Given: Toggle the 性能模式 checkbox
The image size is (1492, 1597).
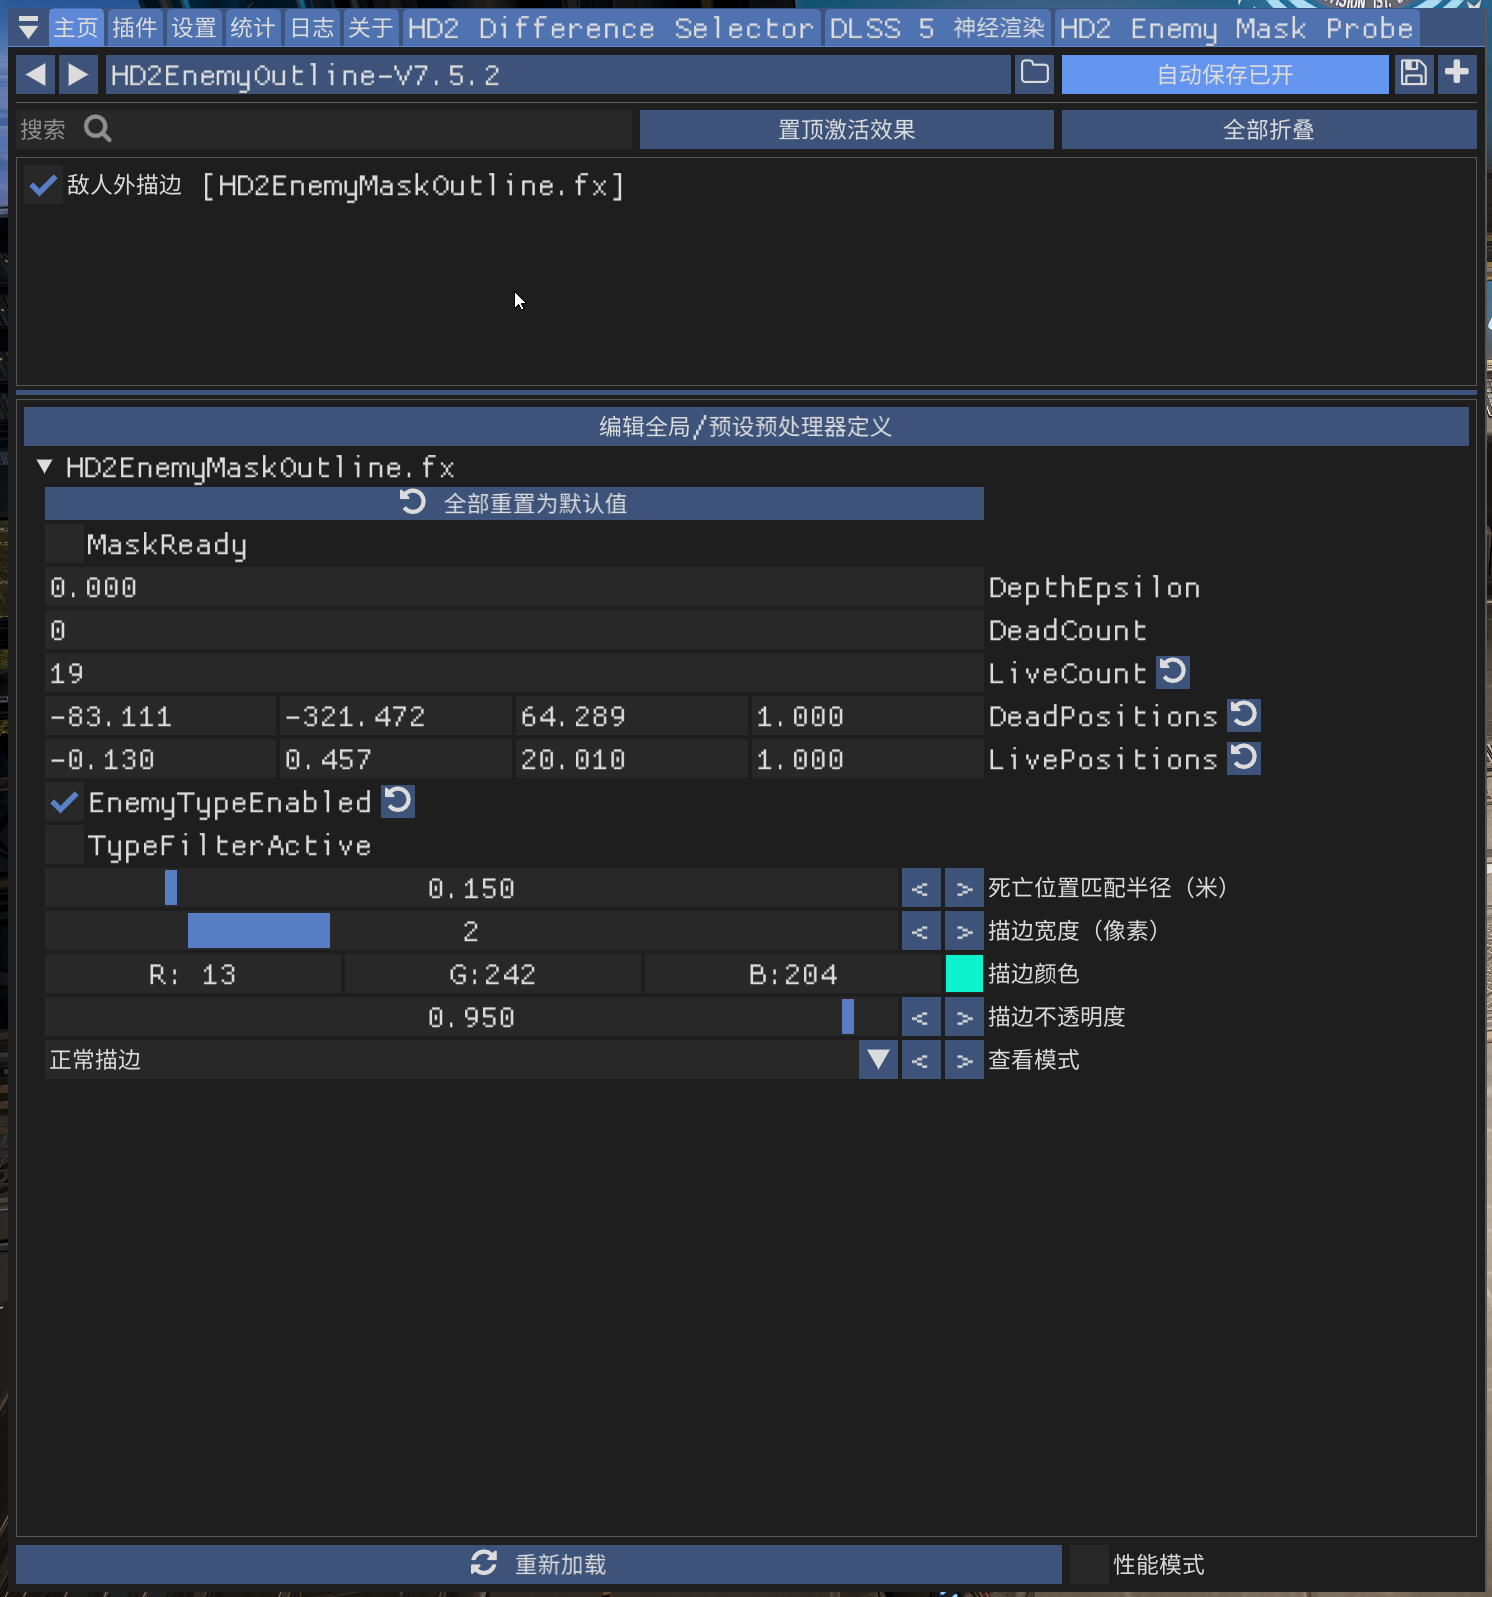Looking at the screenshot, I should [x=1089, y=1564].
